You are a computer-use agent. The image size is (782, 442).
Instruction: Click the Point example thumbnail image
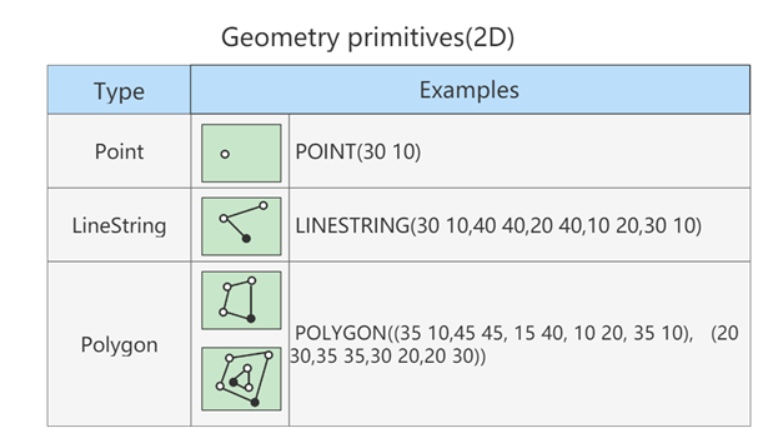(x=241, y=153)
